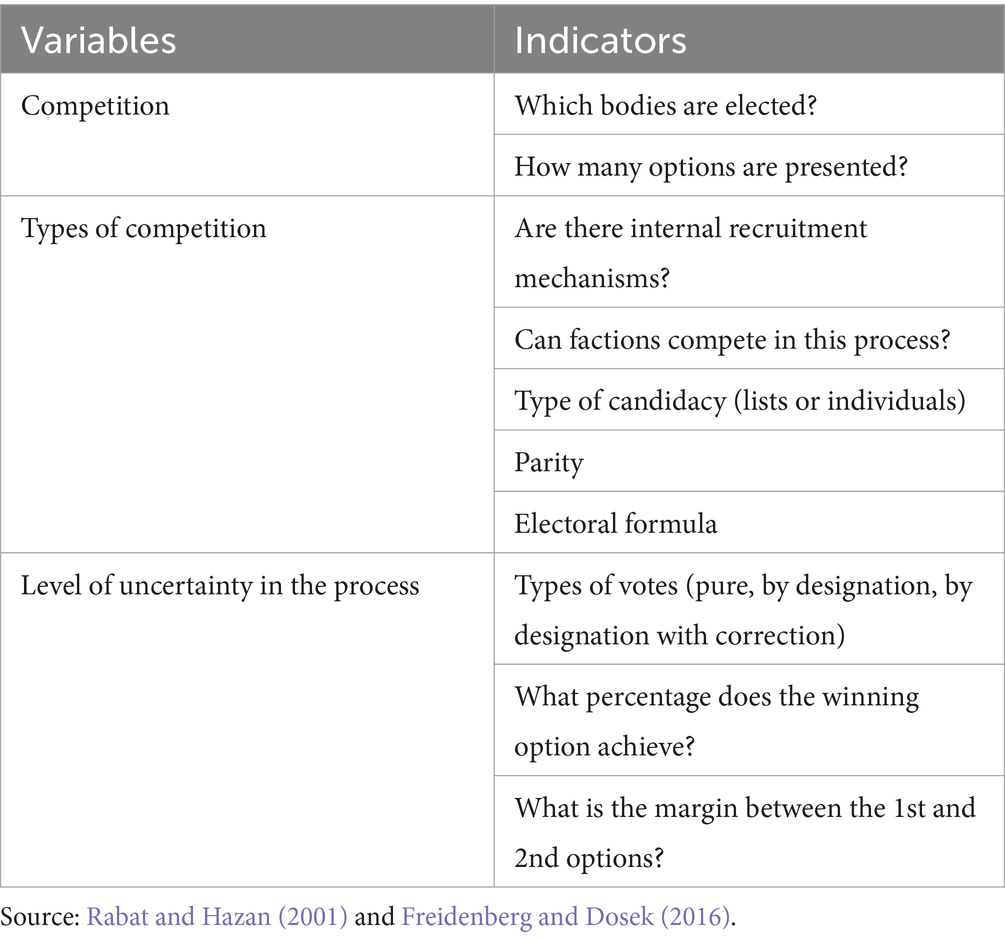1005x939 pixels.
Task: Click the 'How many options are presented?' row
Action: 749,165
